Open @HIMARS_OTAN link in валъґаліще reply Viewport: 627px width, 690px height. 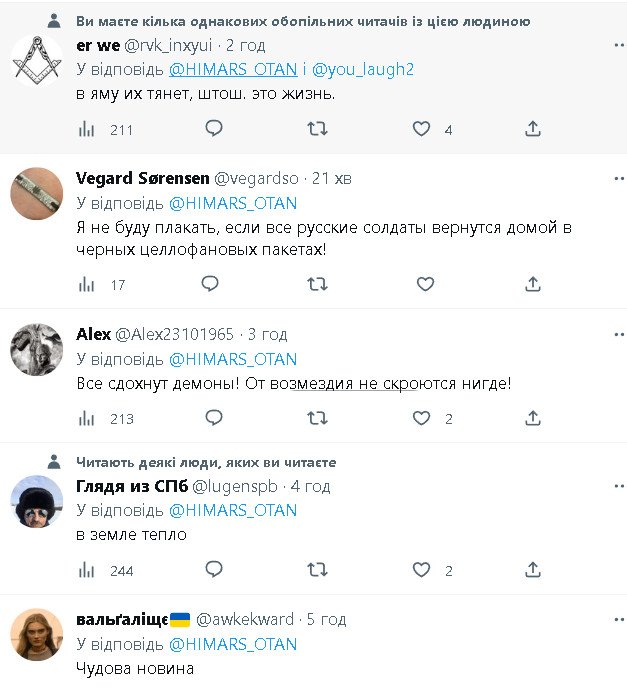(232, 644)
